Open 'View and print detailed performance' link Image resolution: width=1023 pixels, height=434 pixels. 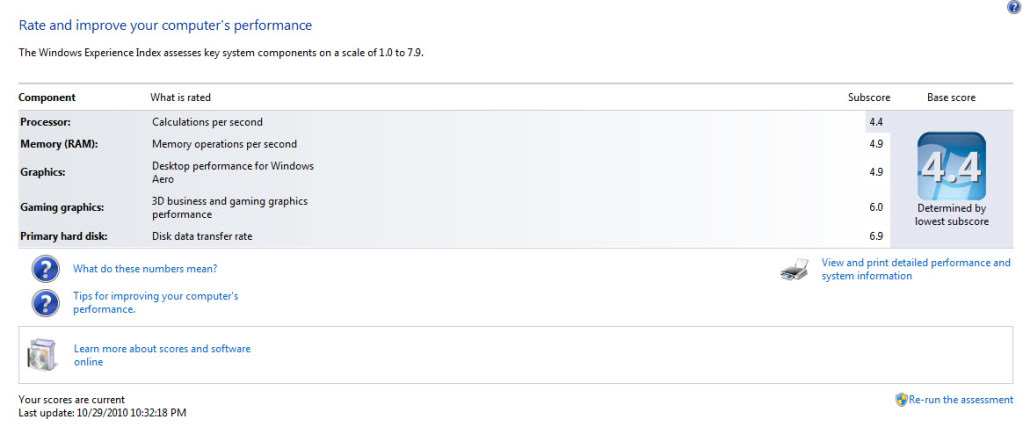pos(915,269)
